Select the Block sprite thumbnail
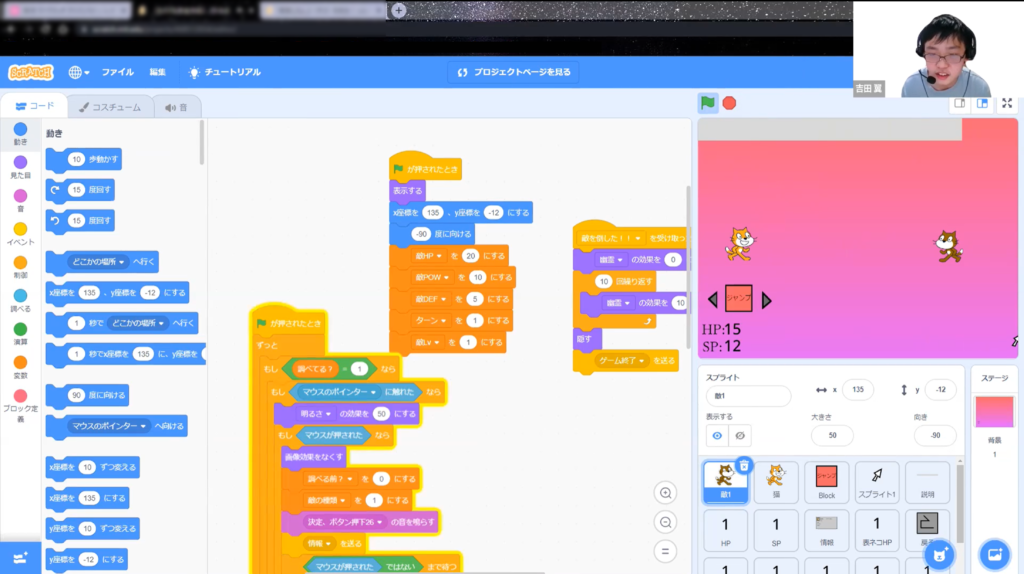Image resolution: width=1024 pixels, height=574 pixels. click(826, 482)
